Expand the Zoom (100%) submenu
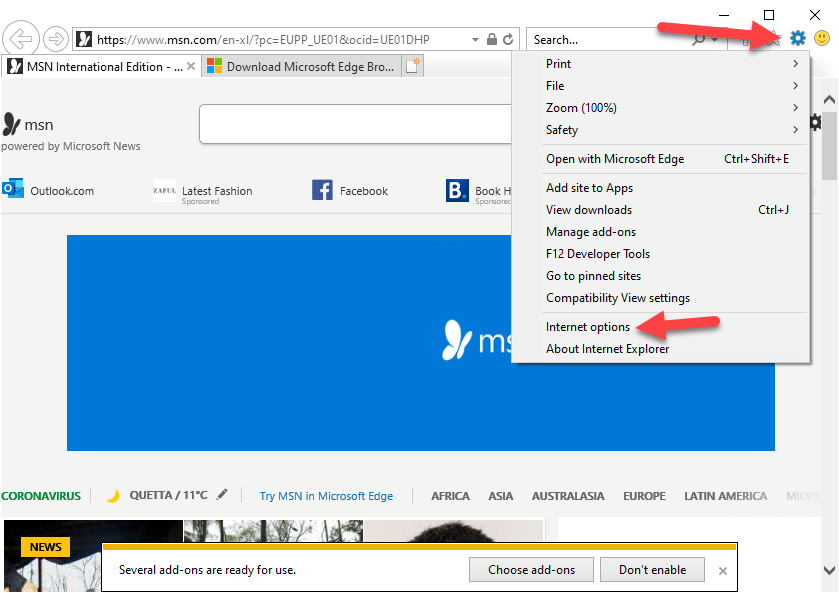 (x=670, y=108)
